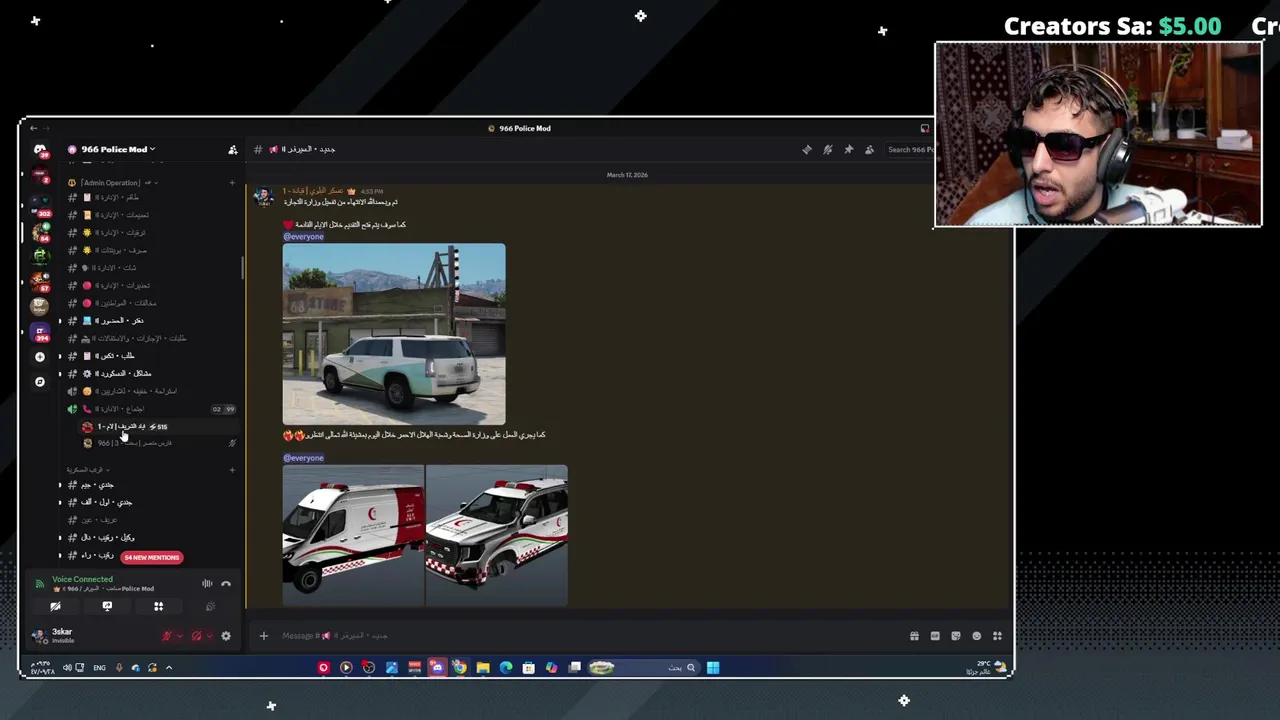Open emoji picker in message bar
Screen dimensions: 1280x720
(x=977, y=636)
